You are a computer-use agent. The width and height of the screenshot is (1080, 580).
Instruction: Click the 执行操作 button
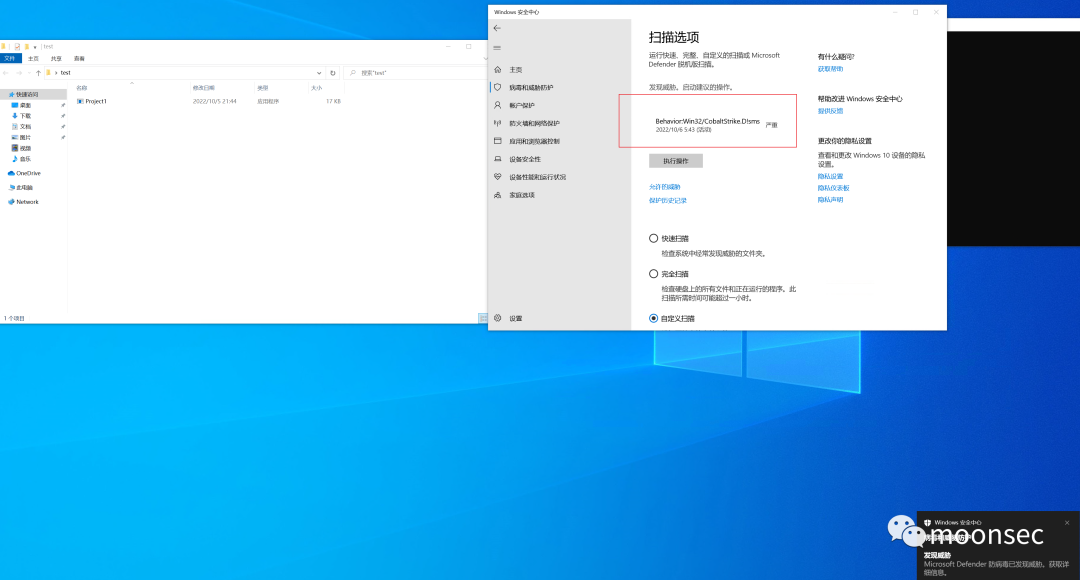(676, 160)
